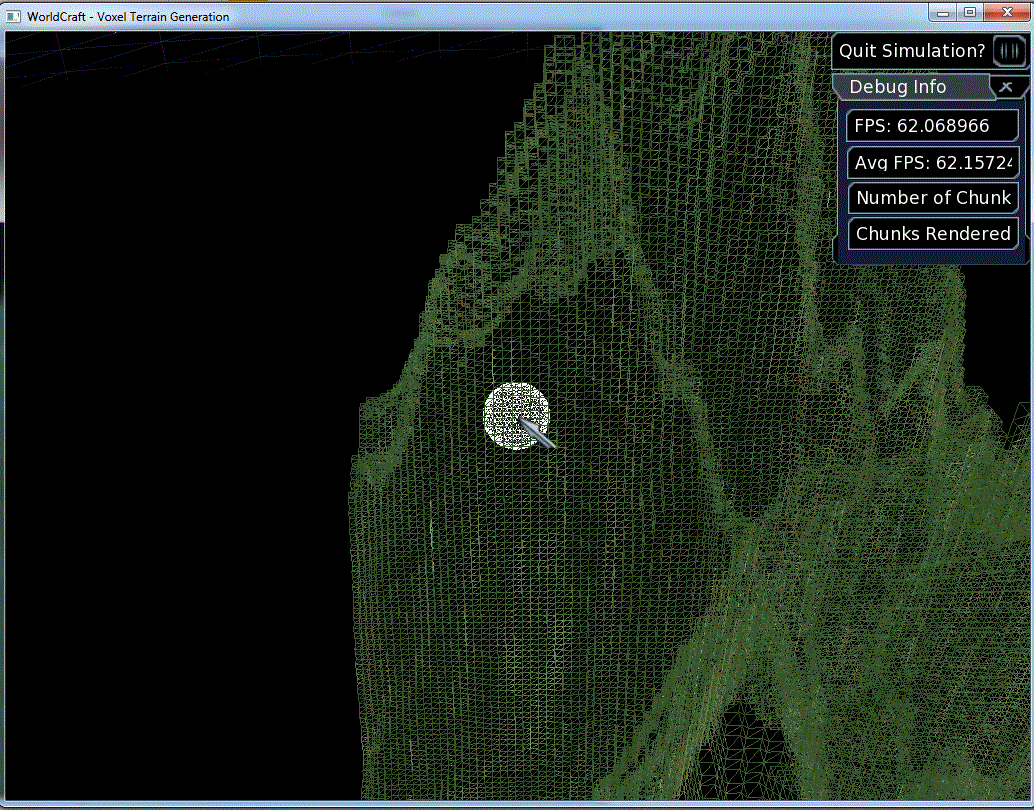Toggle the Chunks Rendered display
Viewport: 1034px width, 810px height.
932,233
